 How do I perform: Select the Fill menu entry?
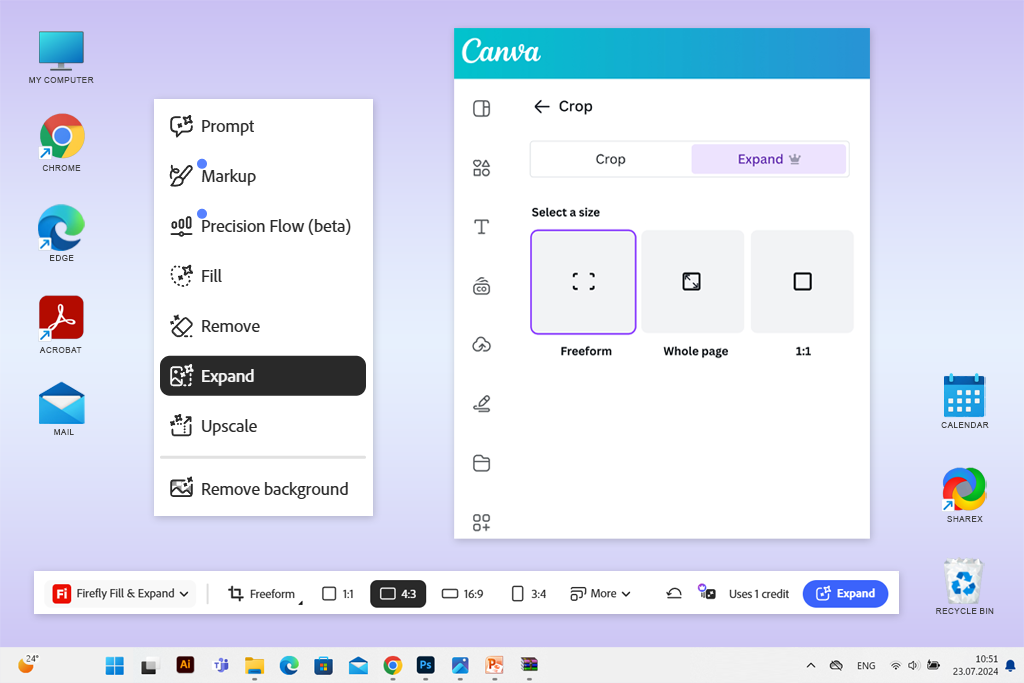(263, 276)
